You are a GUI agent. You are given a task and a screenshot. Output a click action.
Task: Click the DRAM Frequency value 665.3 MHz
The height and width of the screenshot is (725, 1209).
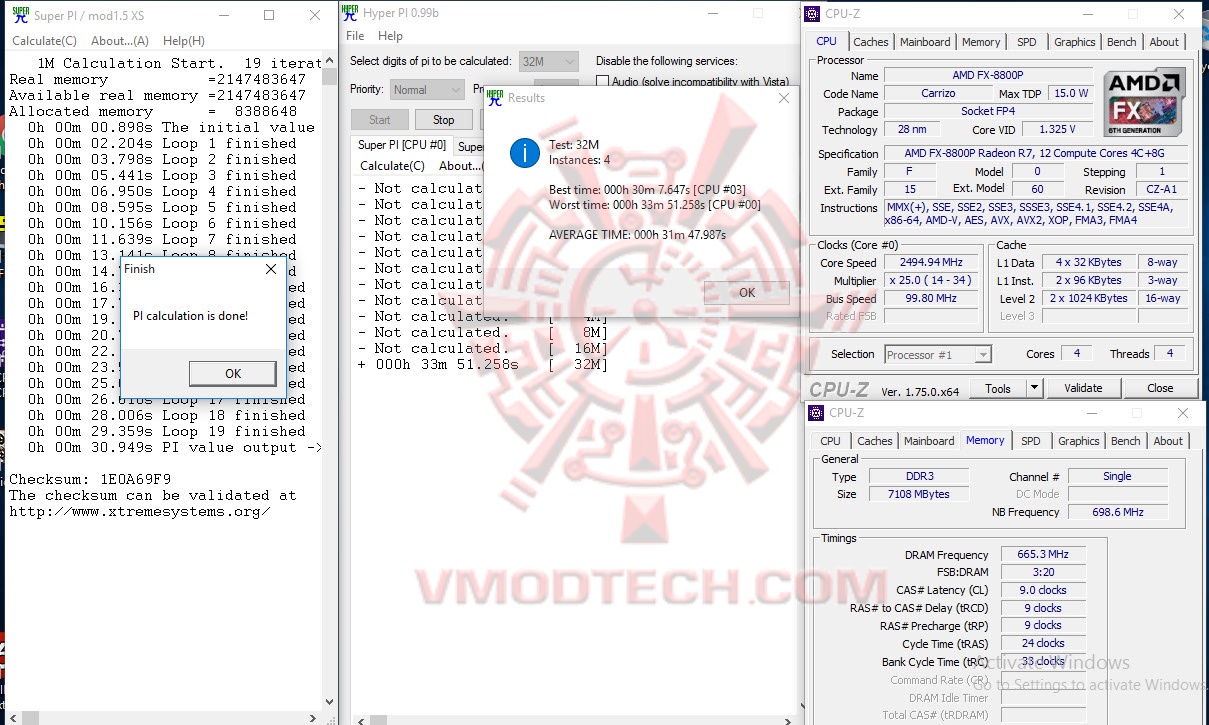1043,554
